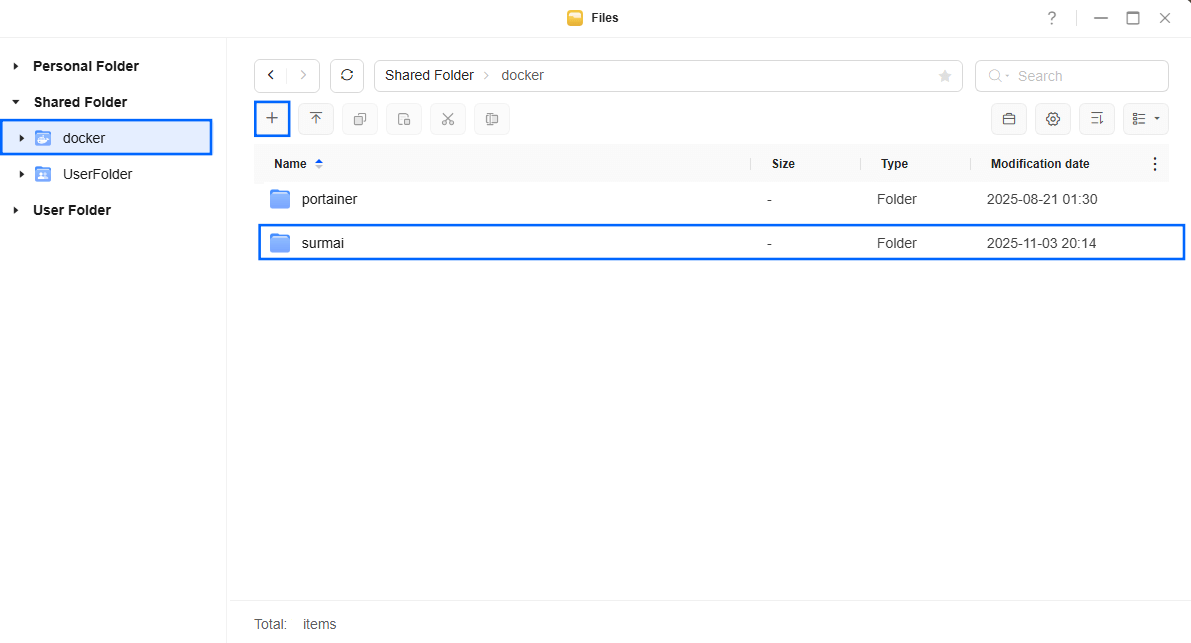The image size is (1191, 643).
Task: Click the sort order icon
Action: tap(1096, 119)
